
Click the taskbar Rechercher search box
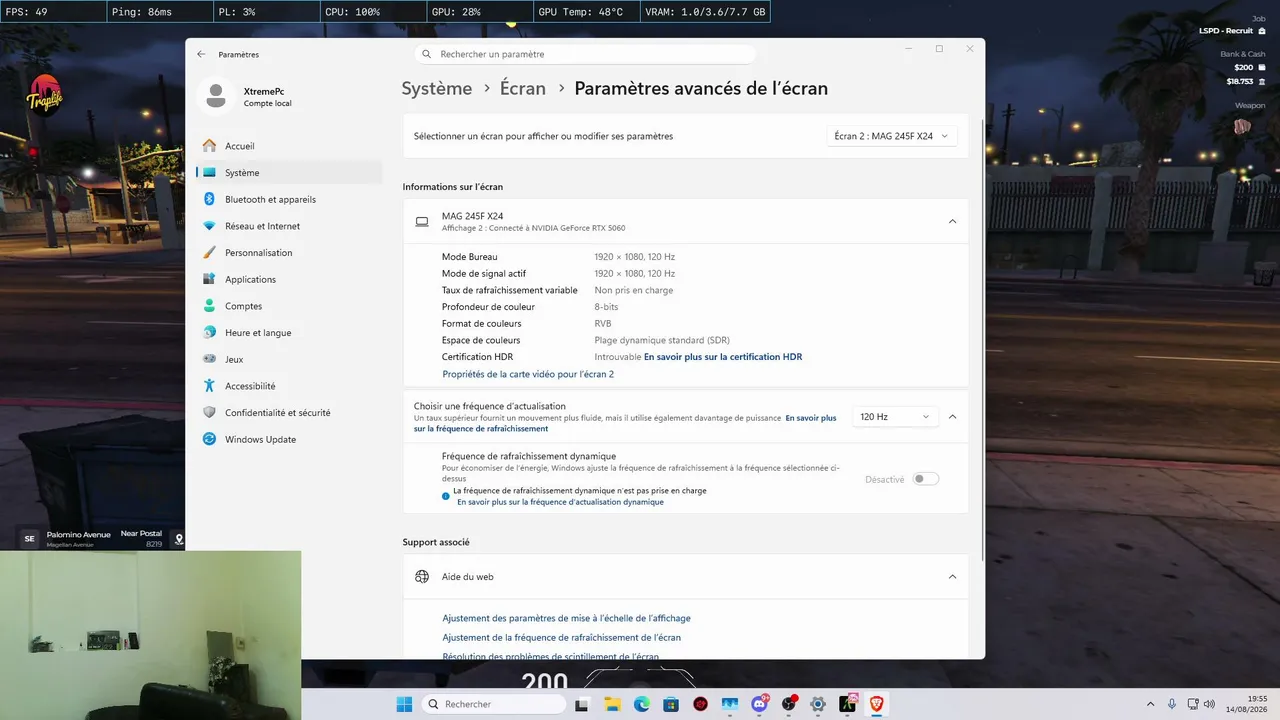pyautogui.click(x=493, y=704)
